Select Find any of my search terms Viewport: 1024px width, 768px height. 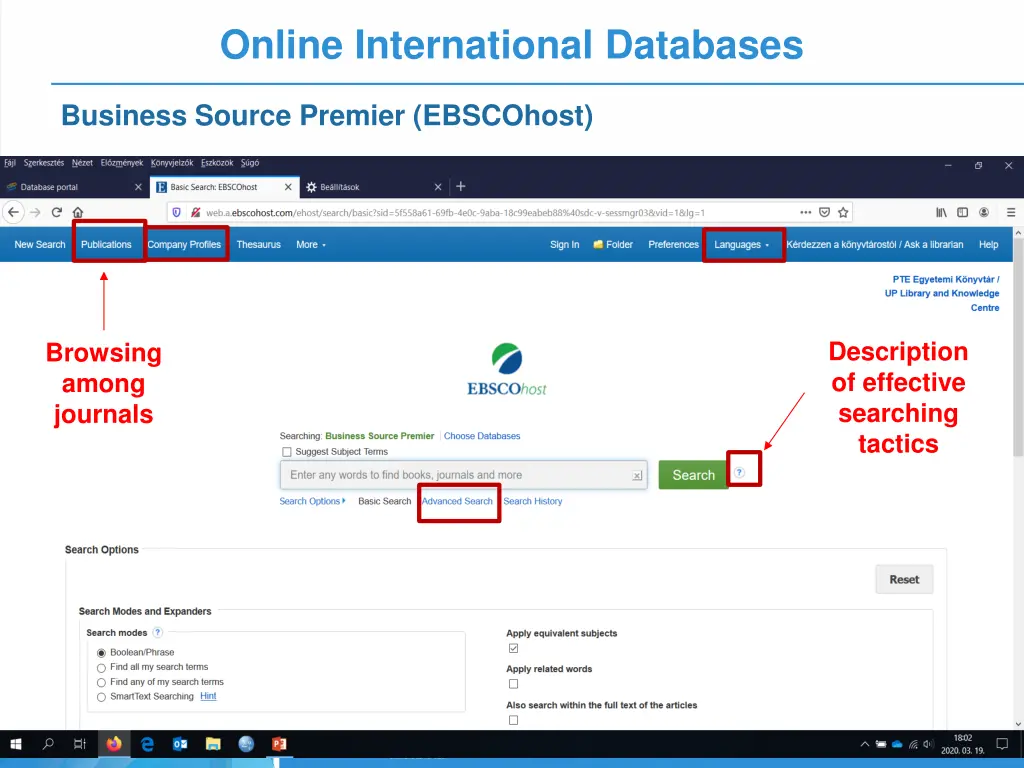coord(101,682)
